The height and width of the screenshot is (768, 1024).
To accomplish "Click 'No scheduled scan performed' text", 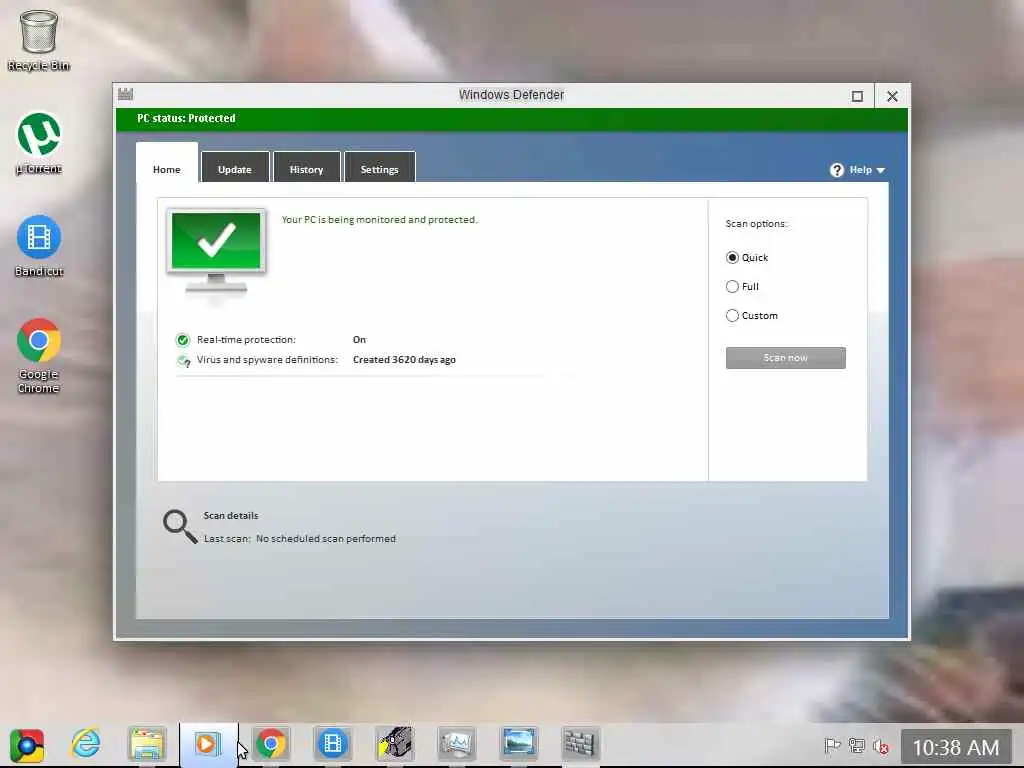I will (326, 539).
